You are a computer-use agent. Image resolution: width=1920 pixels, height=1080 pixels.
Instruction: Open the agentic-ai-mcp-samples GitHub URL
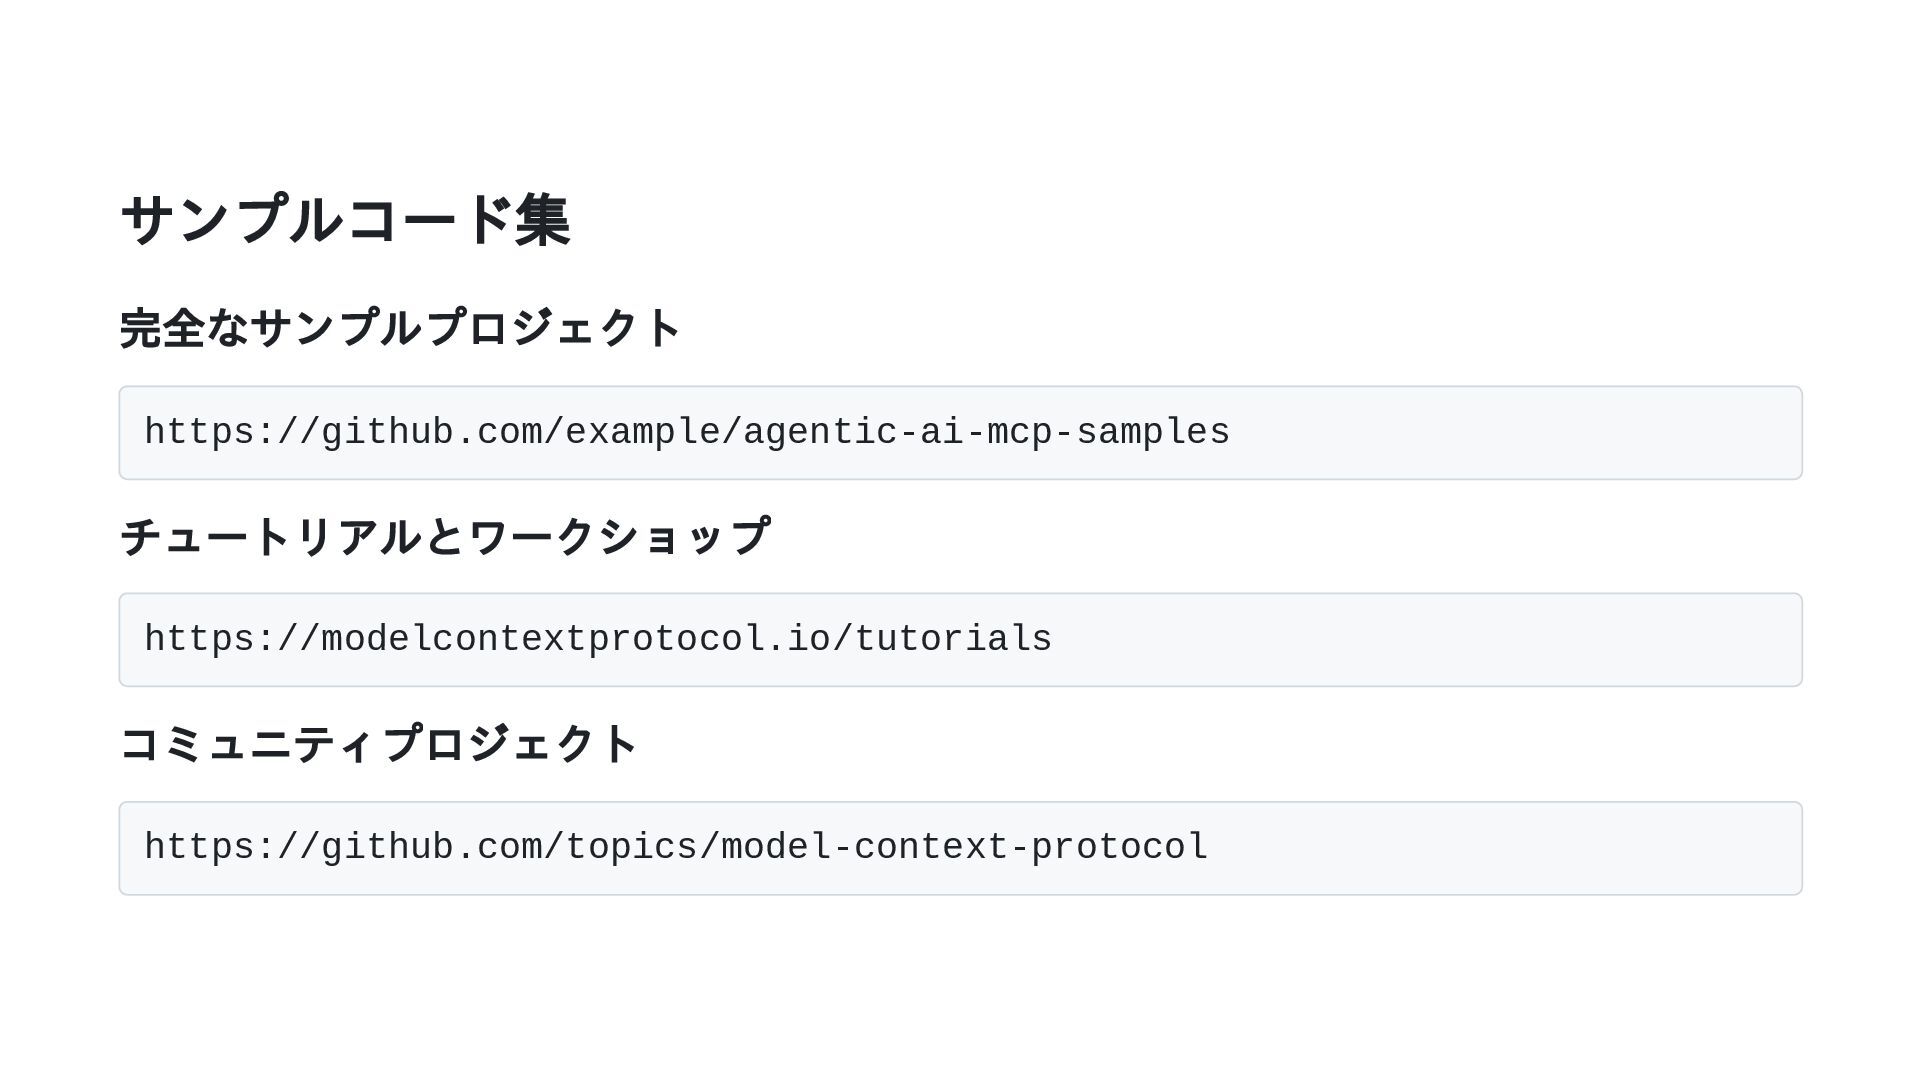pos(687,433)
